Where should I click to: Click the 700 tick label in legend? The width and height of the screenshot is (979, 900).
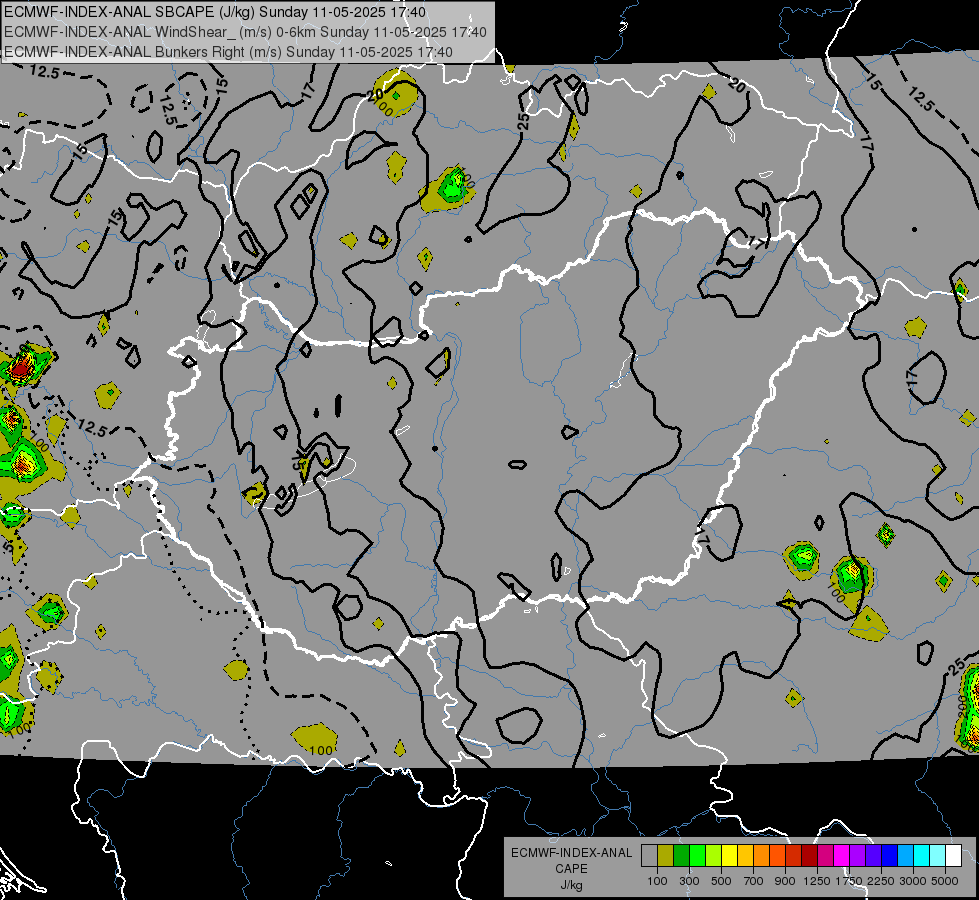[754, 881]
